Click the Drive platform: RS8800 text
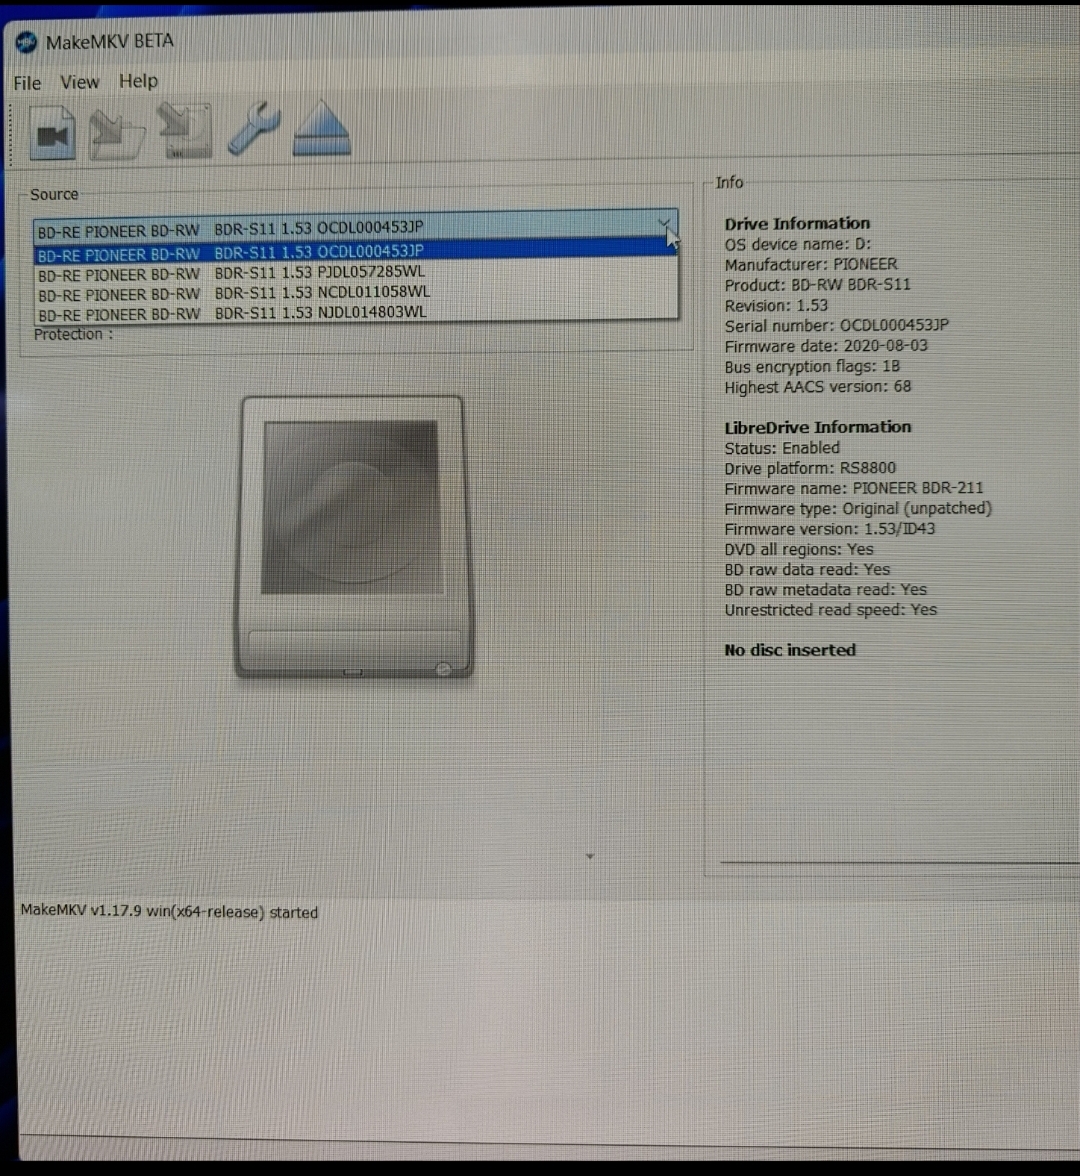The width and height of the screenshot is (1080, 1176). [810, 468]
